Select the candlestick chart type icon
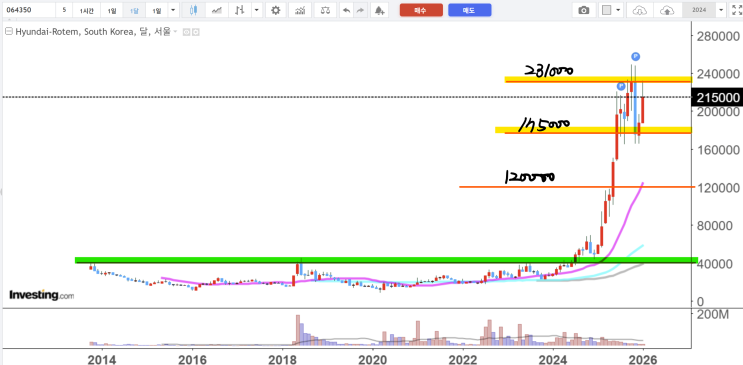This screenshot has width=743, height=365. pos(193,10)
